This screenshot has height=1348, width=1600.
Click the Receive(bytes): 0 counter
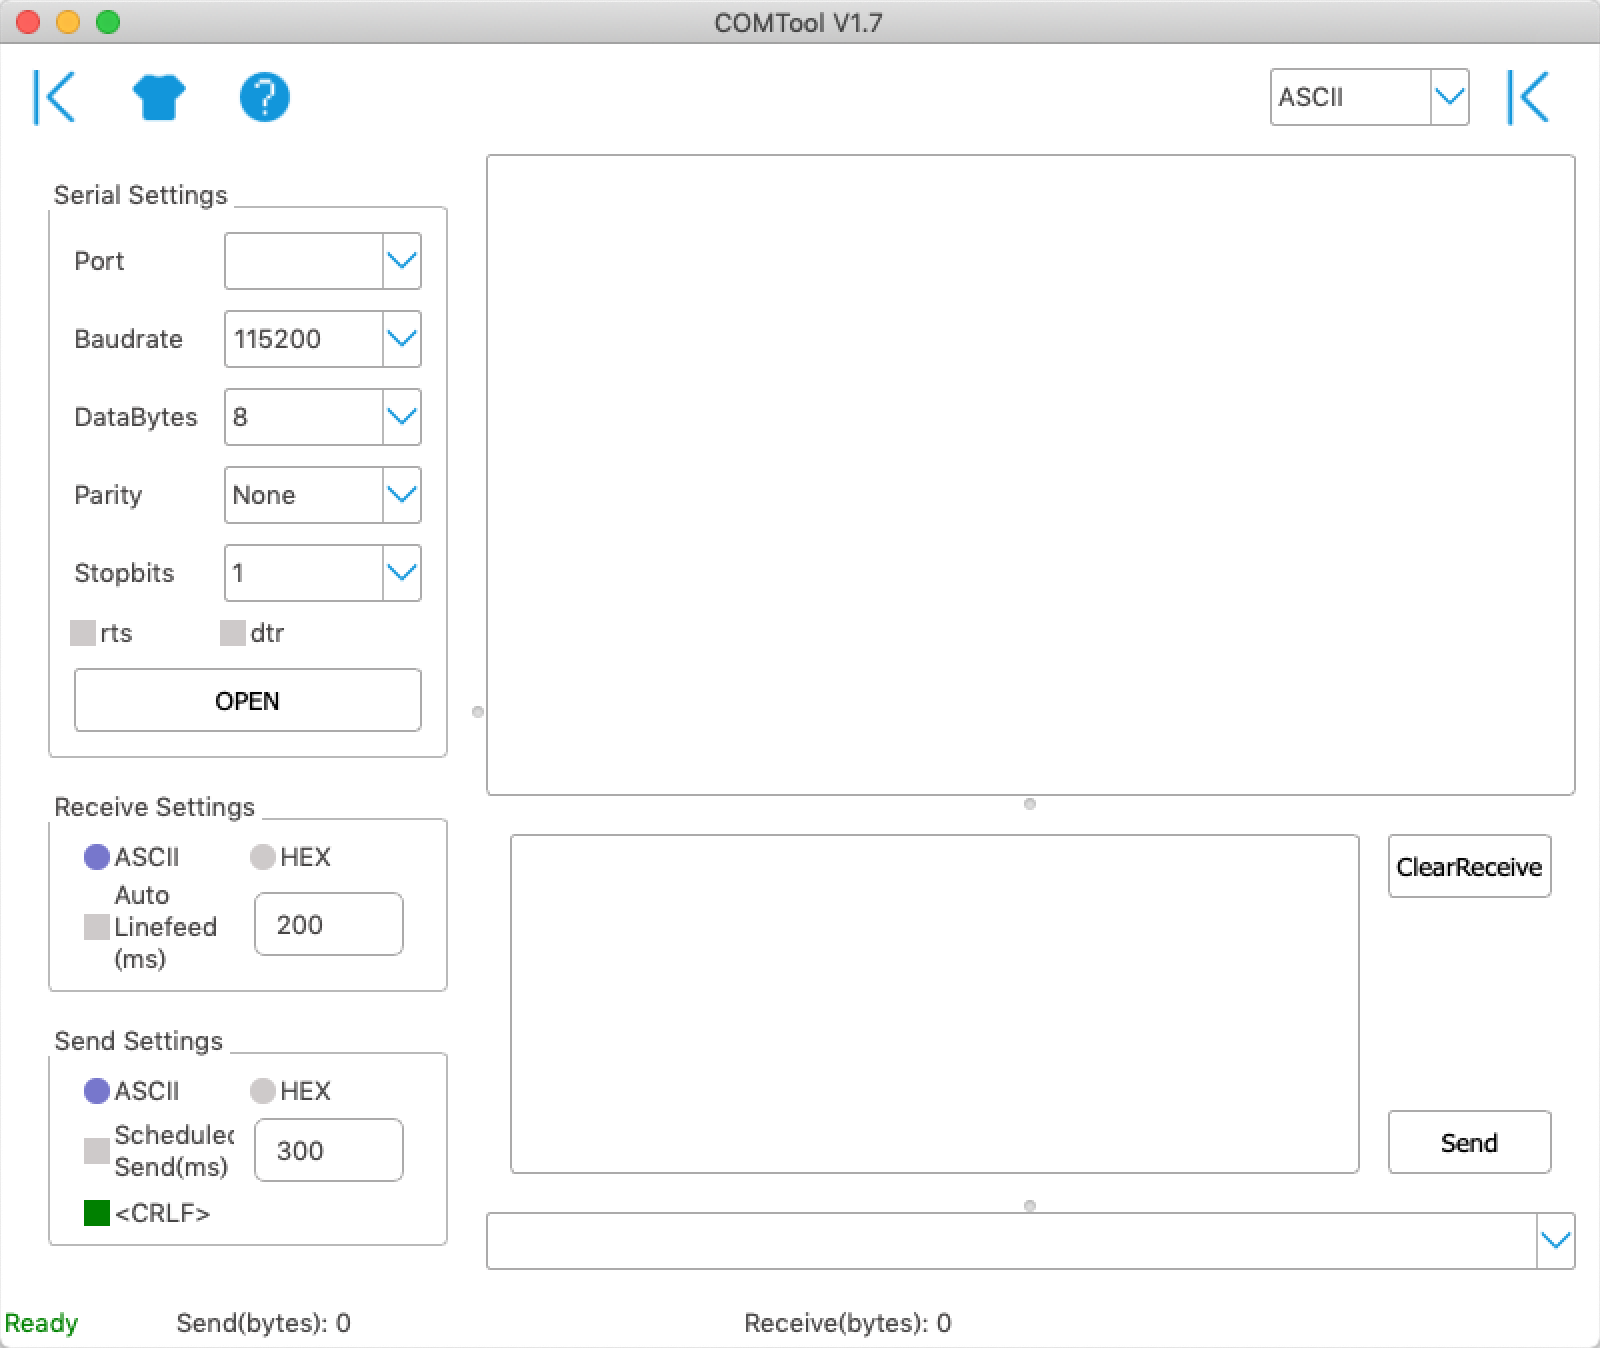pyautogui.click(x=848, y=1323)
